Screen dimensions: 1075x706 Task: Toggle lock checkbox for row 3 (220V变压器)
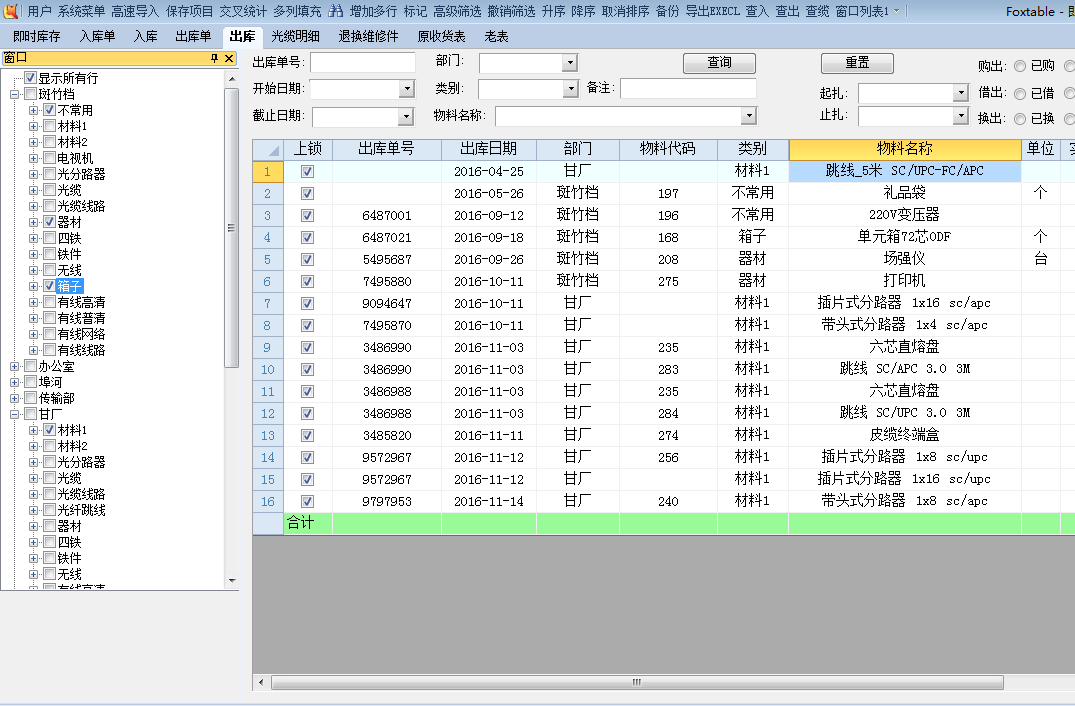click(307, 215)
